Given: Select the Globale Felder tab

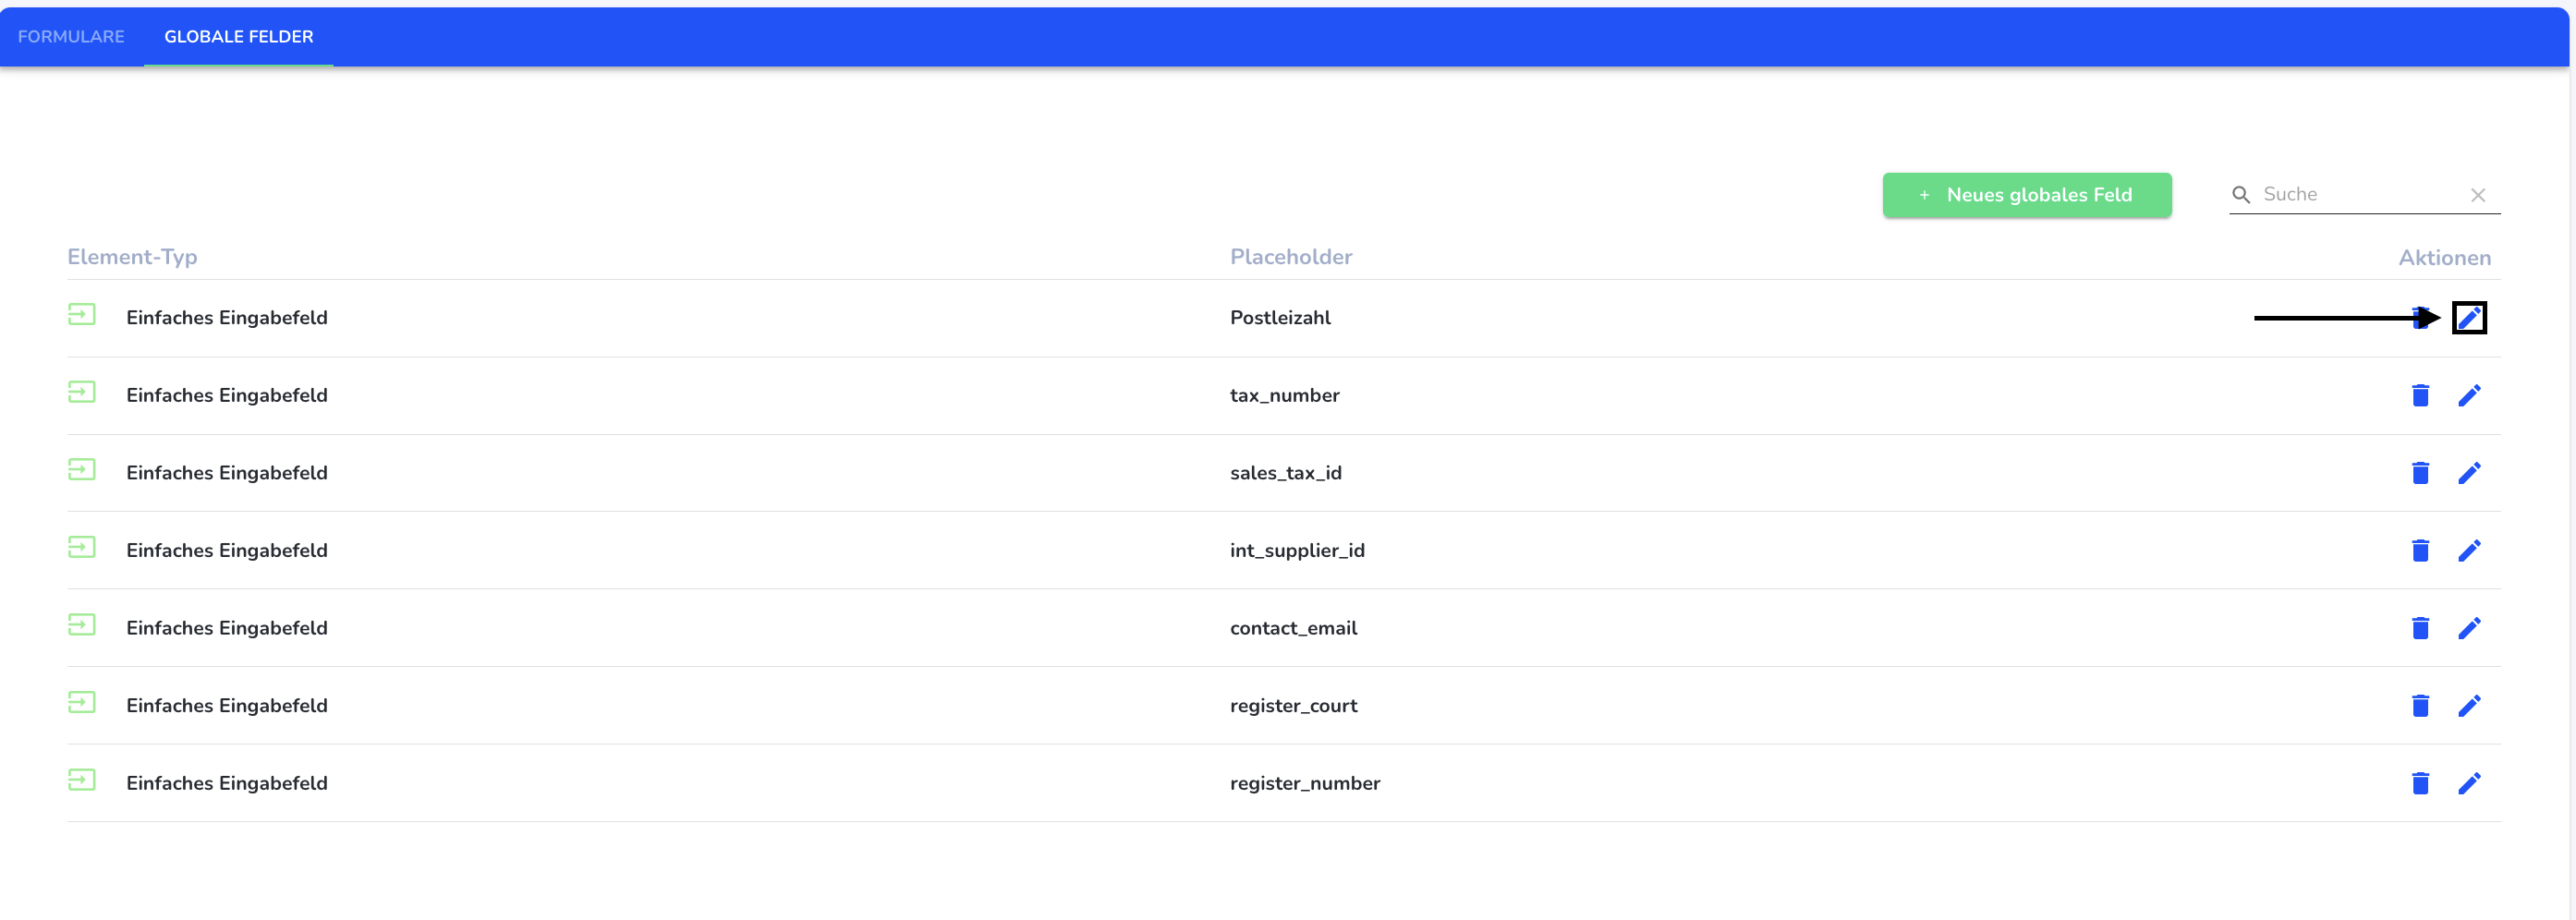Looking at the screenshot, I should tap(239, 37).
